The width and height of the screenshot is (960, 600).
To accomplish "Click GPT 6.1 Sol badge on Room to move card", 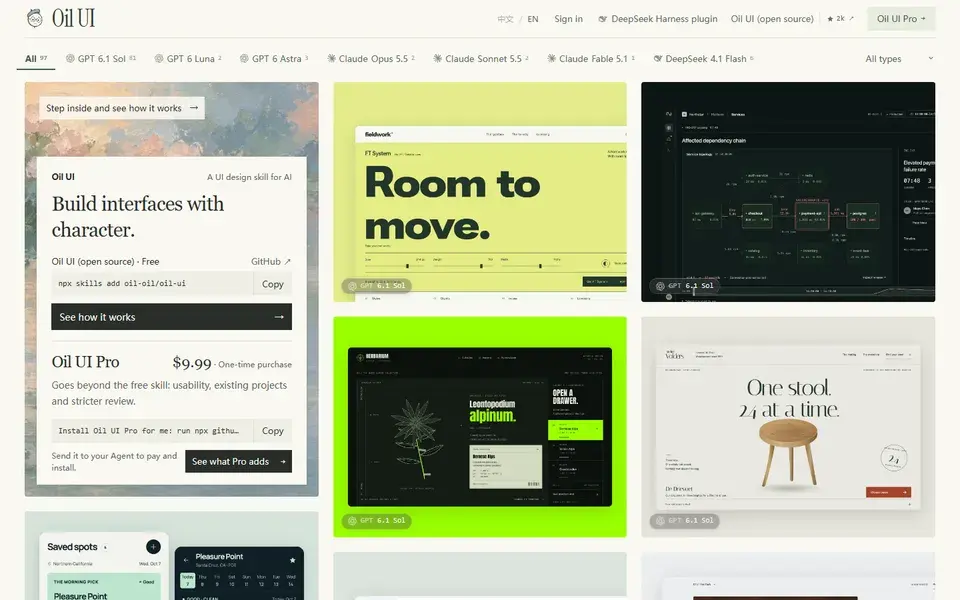I will [x=377, y=285].
